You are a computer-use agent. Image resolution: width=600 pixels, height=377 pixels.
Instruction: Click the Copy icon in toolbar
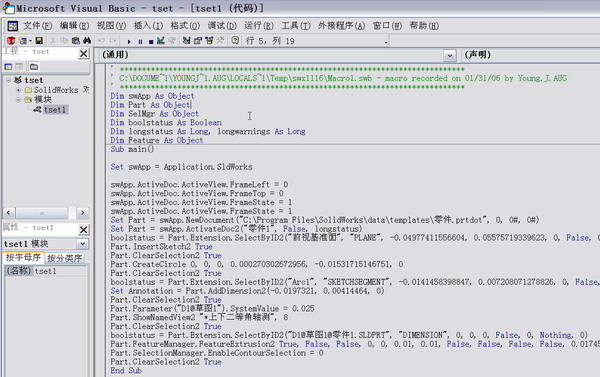tap(64, 41)
